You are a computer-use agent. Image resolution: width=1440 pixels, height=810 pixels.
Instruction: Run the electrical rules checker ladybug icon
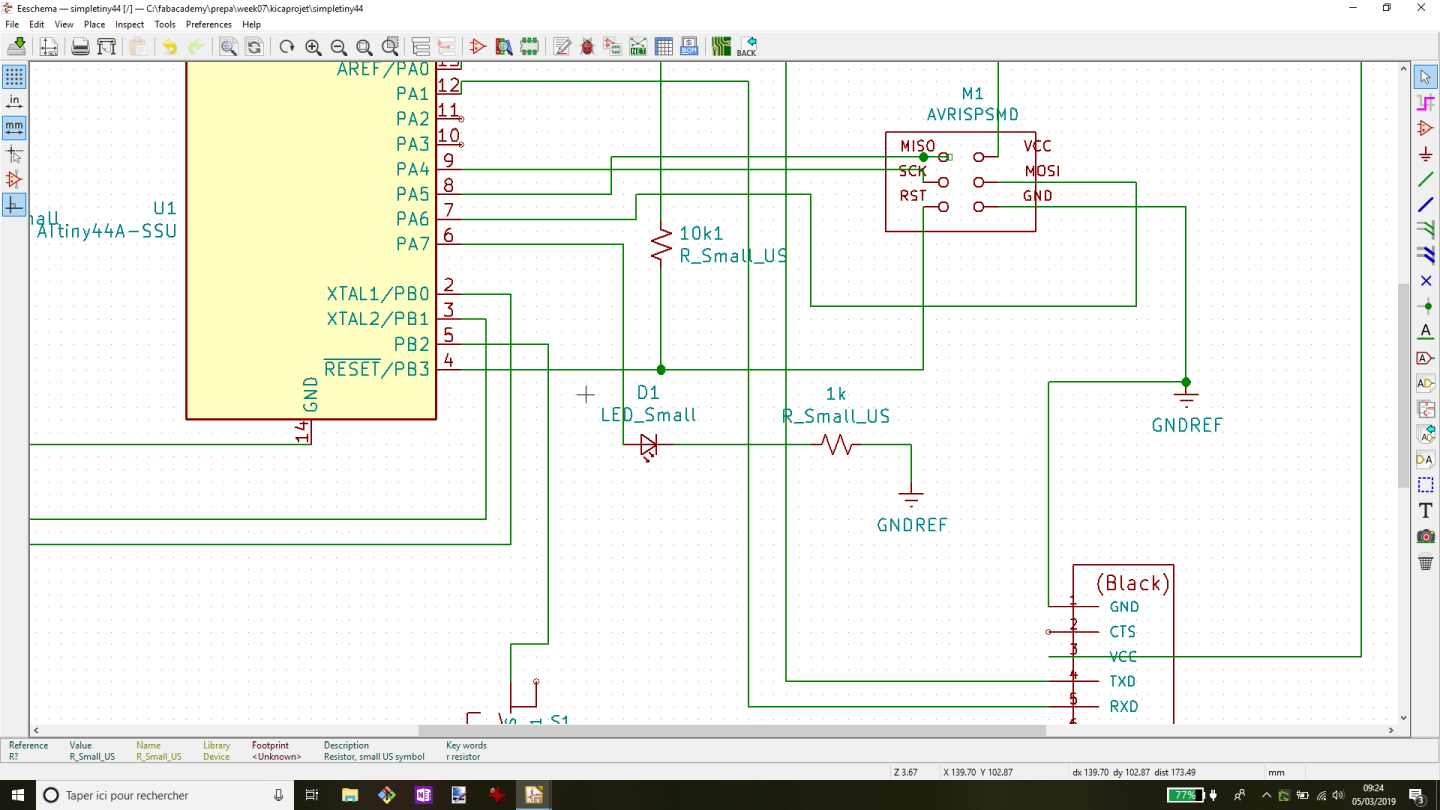tap(587, 47)
